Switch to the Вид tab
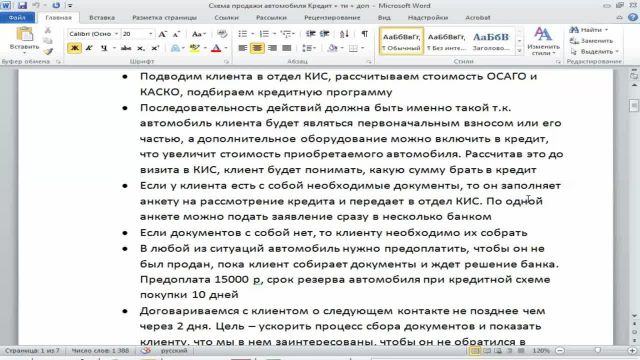 pyautogui.click(x=384, y=18)
